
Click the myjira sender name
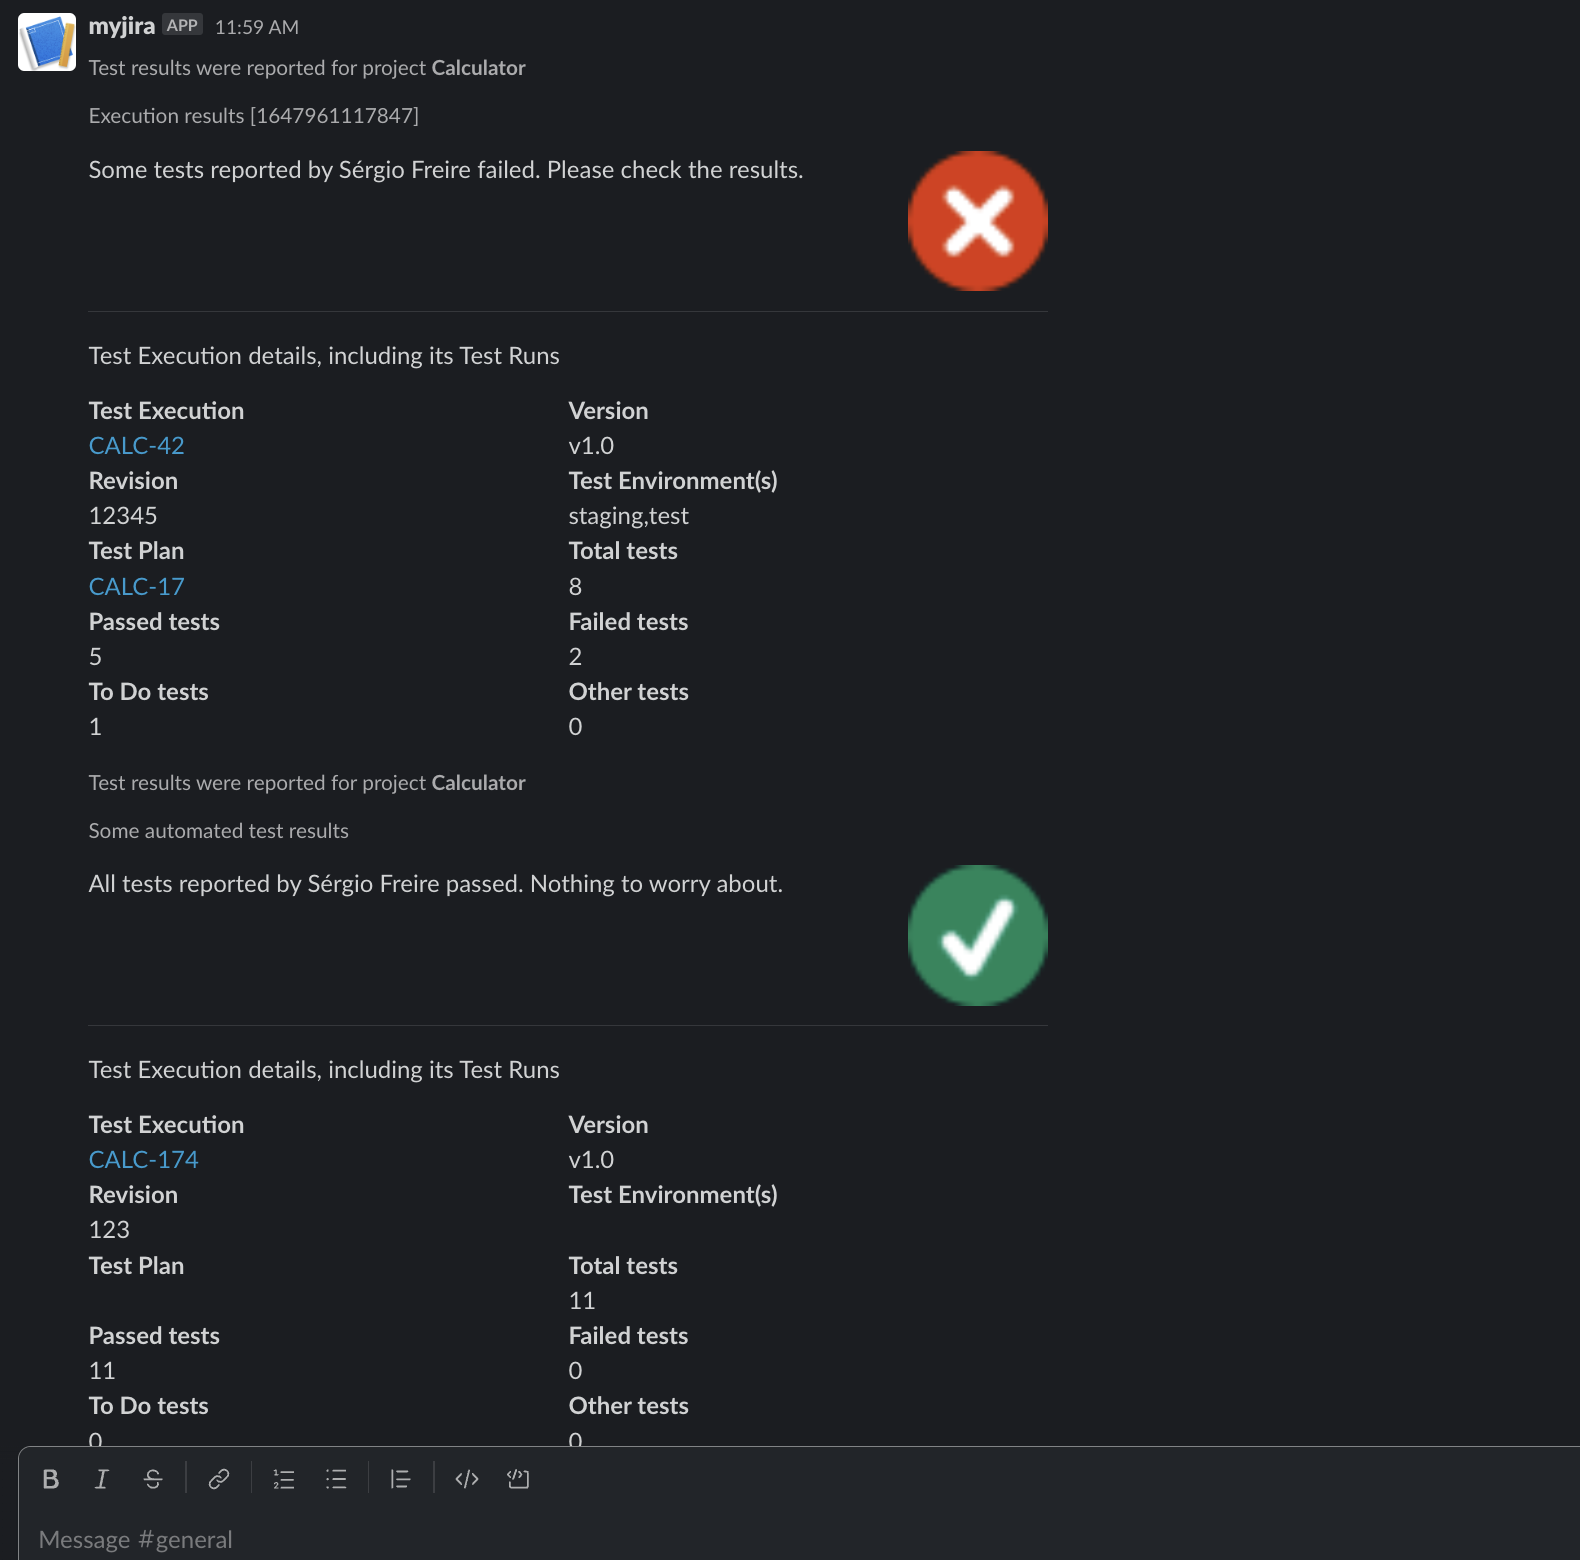[122, 26]
